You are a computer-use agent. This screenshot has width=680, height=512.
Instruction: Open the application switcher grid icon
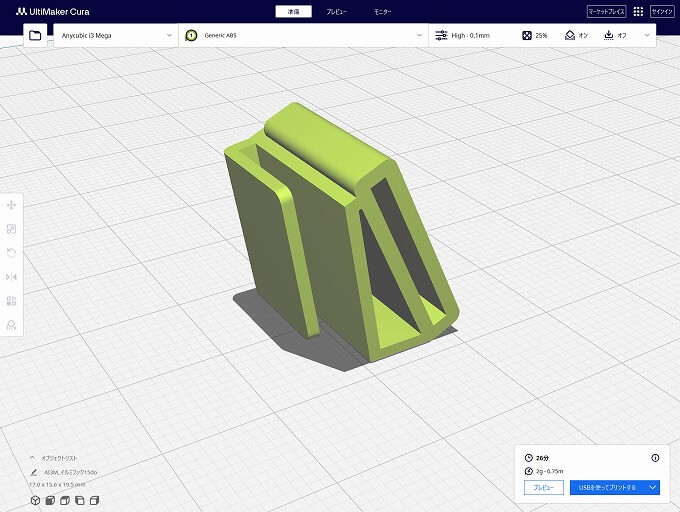point(638,11)
